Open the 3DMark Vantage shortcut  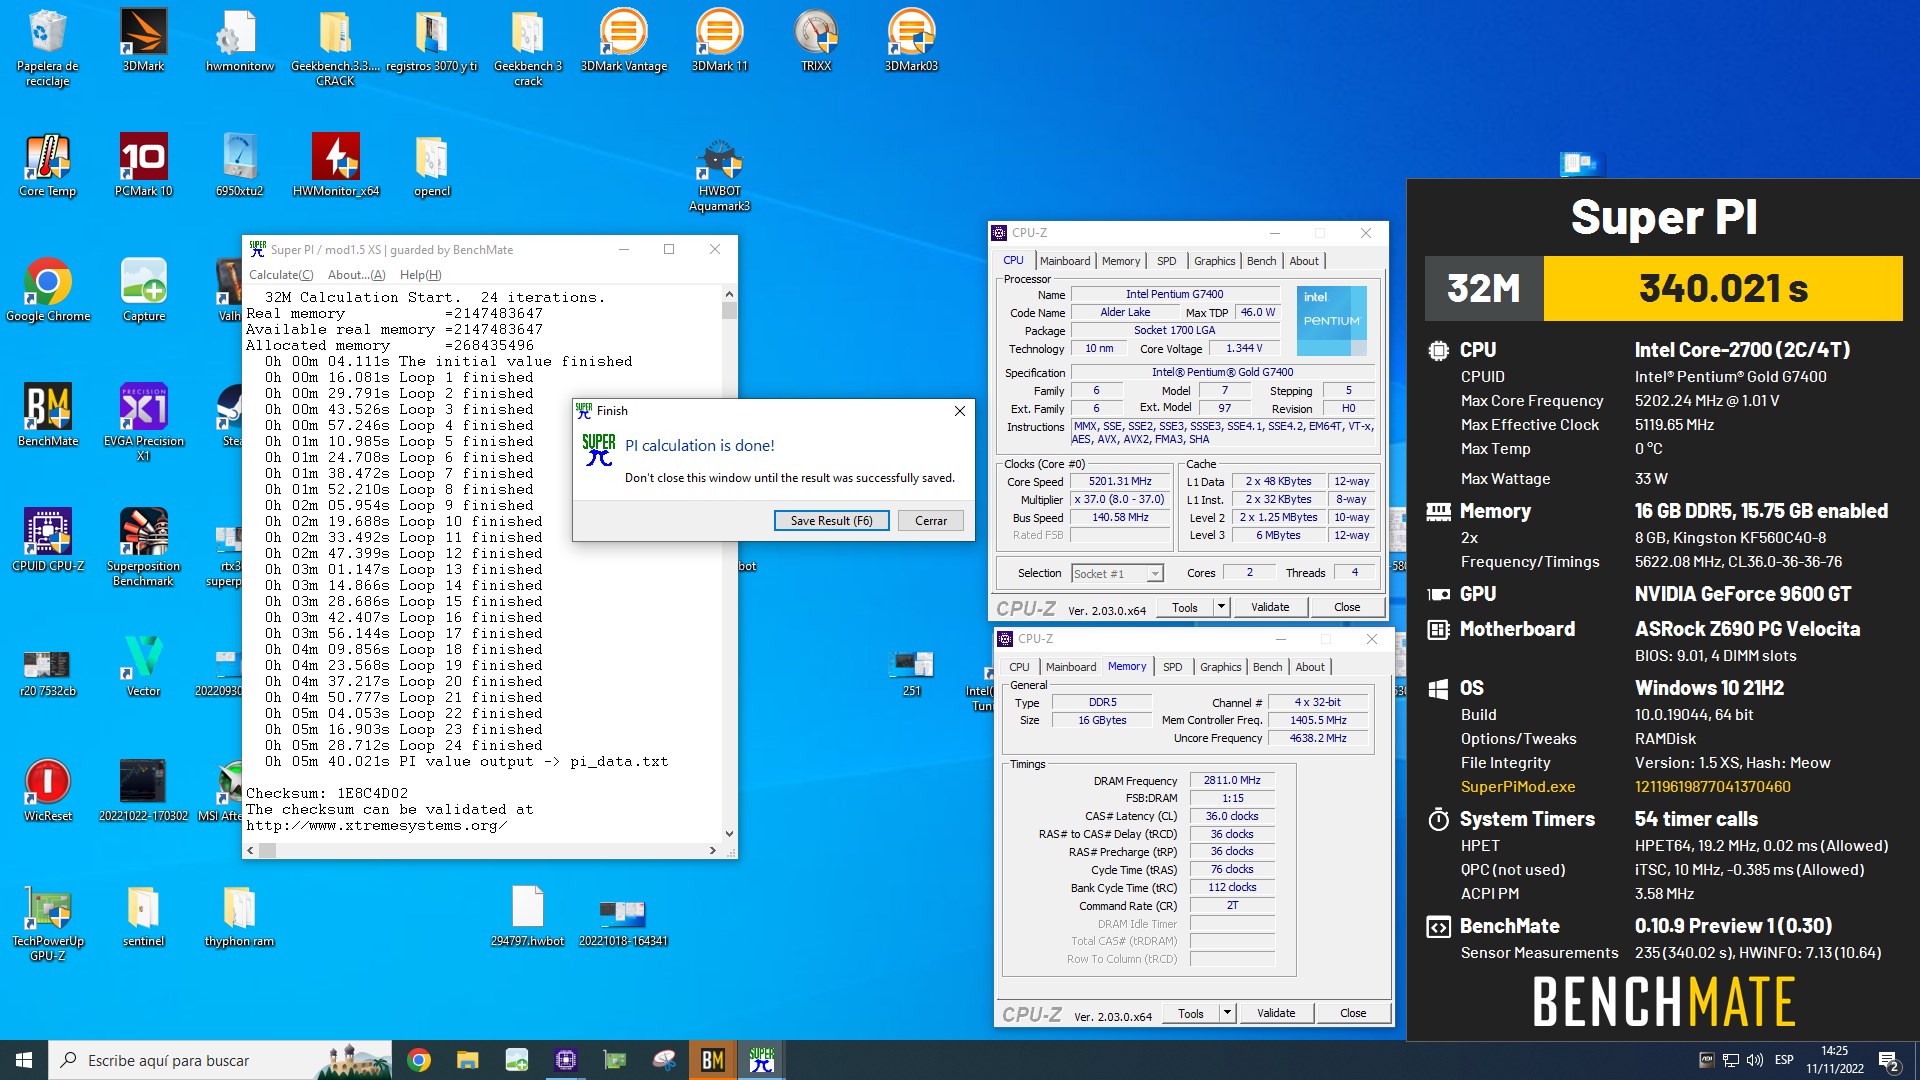[624, 40]
